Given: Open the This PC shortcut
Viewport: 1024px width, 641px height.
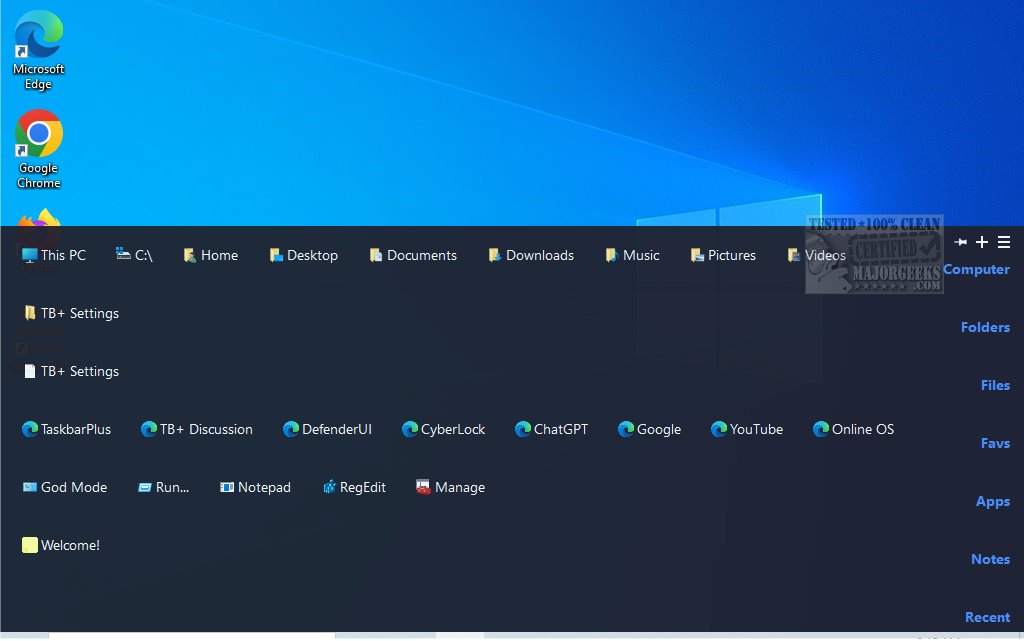Looking at the screenshot, I should (x=54, y=255).
